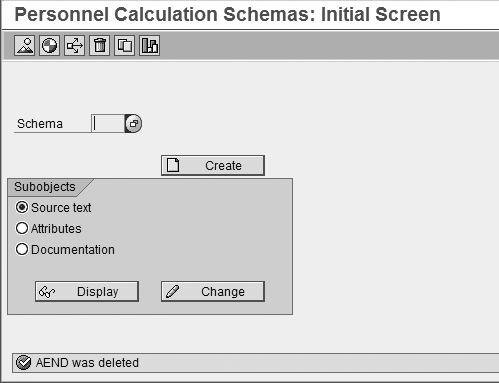499x383 pixels.
Task: Select the Documentation radio button
Action: (x=22, y=249)
